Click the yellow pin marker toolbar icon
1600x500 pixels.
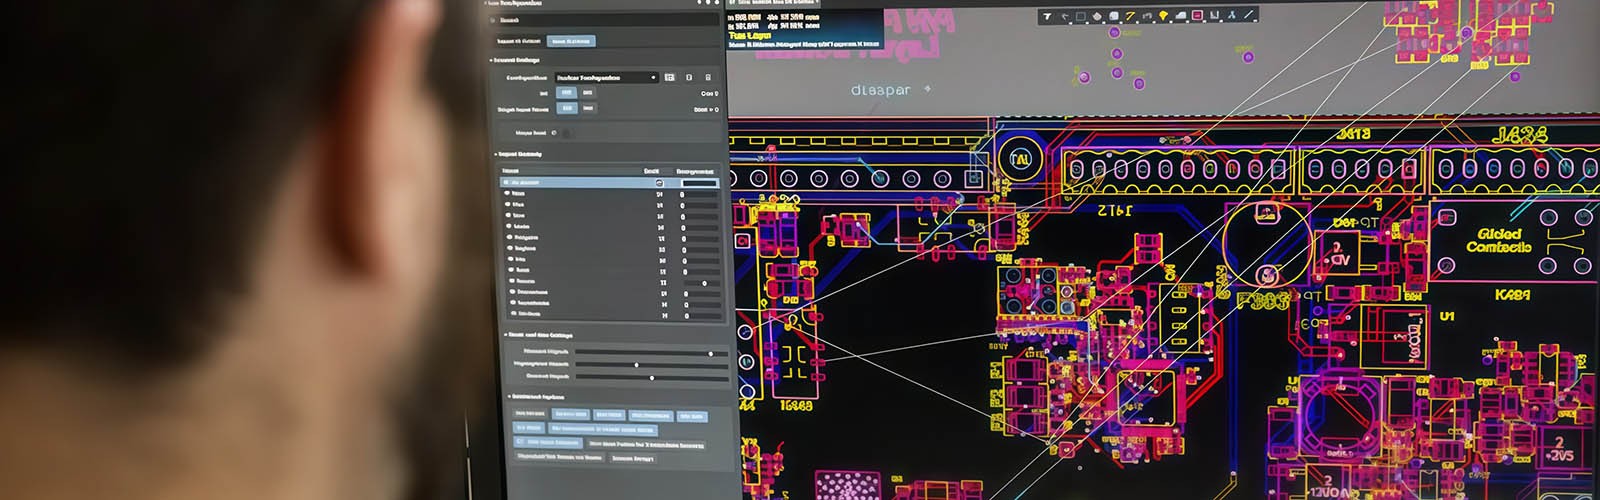pyautogui.click(x=1164, y=16)
